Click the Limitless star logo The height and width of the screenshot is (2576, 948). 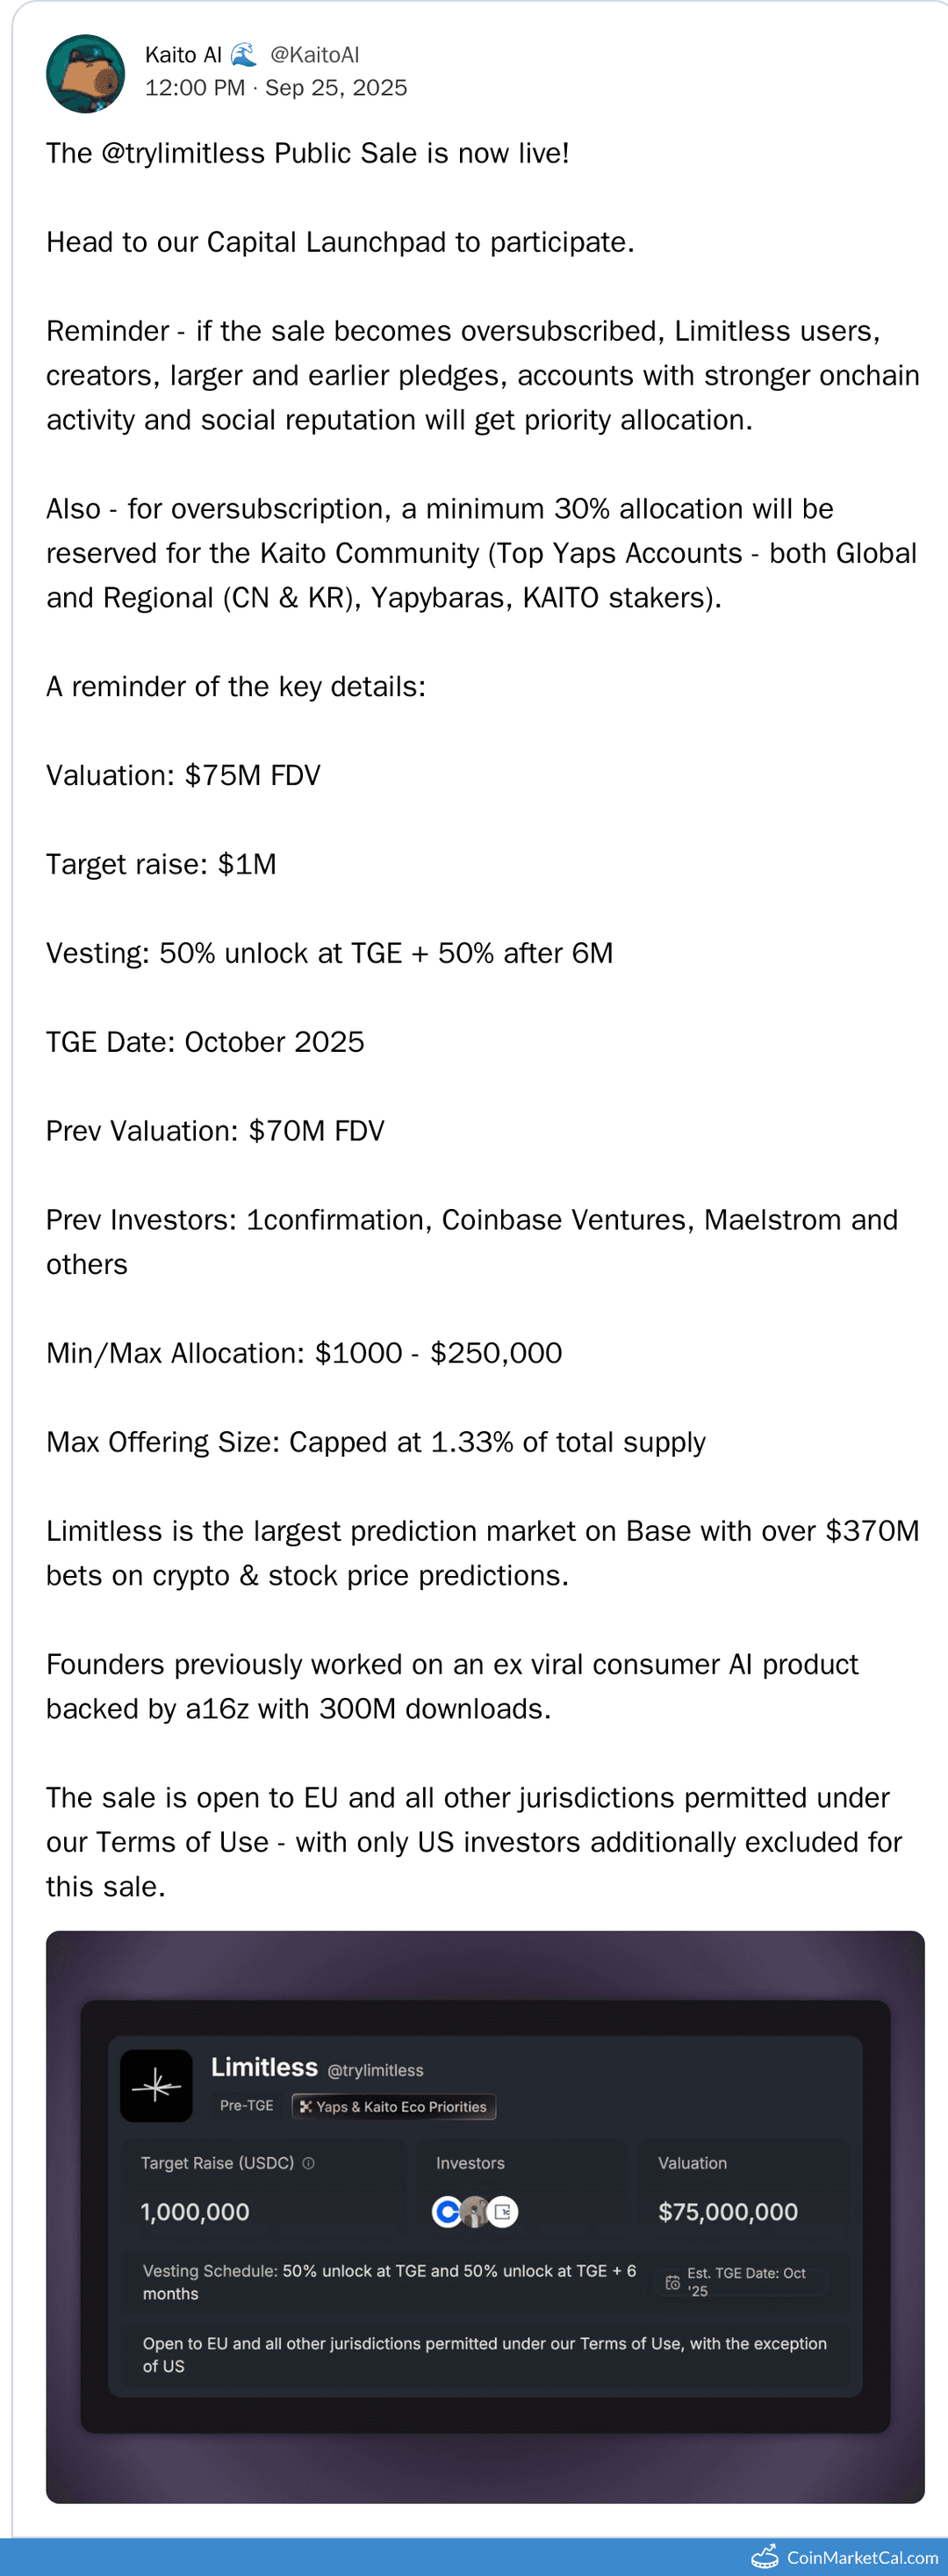(x=156, y=2086)
